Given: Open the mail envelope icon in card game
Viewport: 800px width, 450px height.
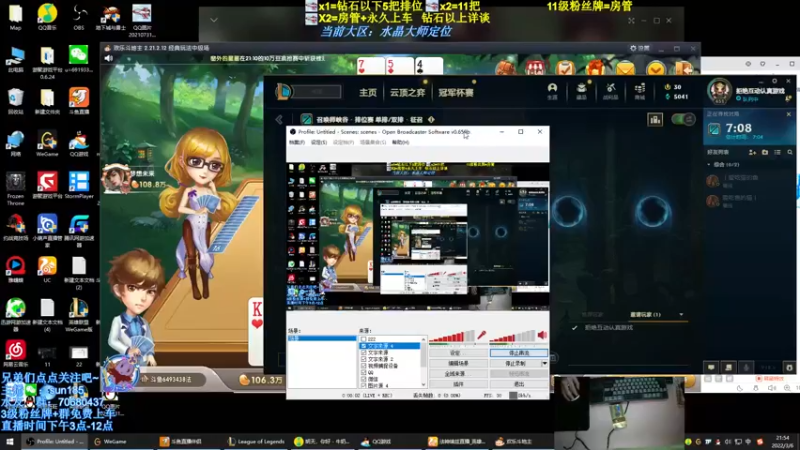Looking at the screenshot, I should [626, 68].
